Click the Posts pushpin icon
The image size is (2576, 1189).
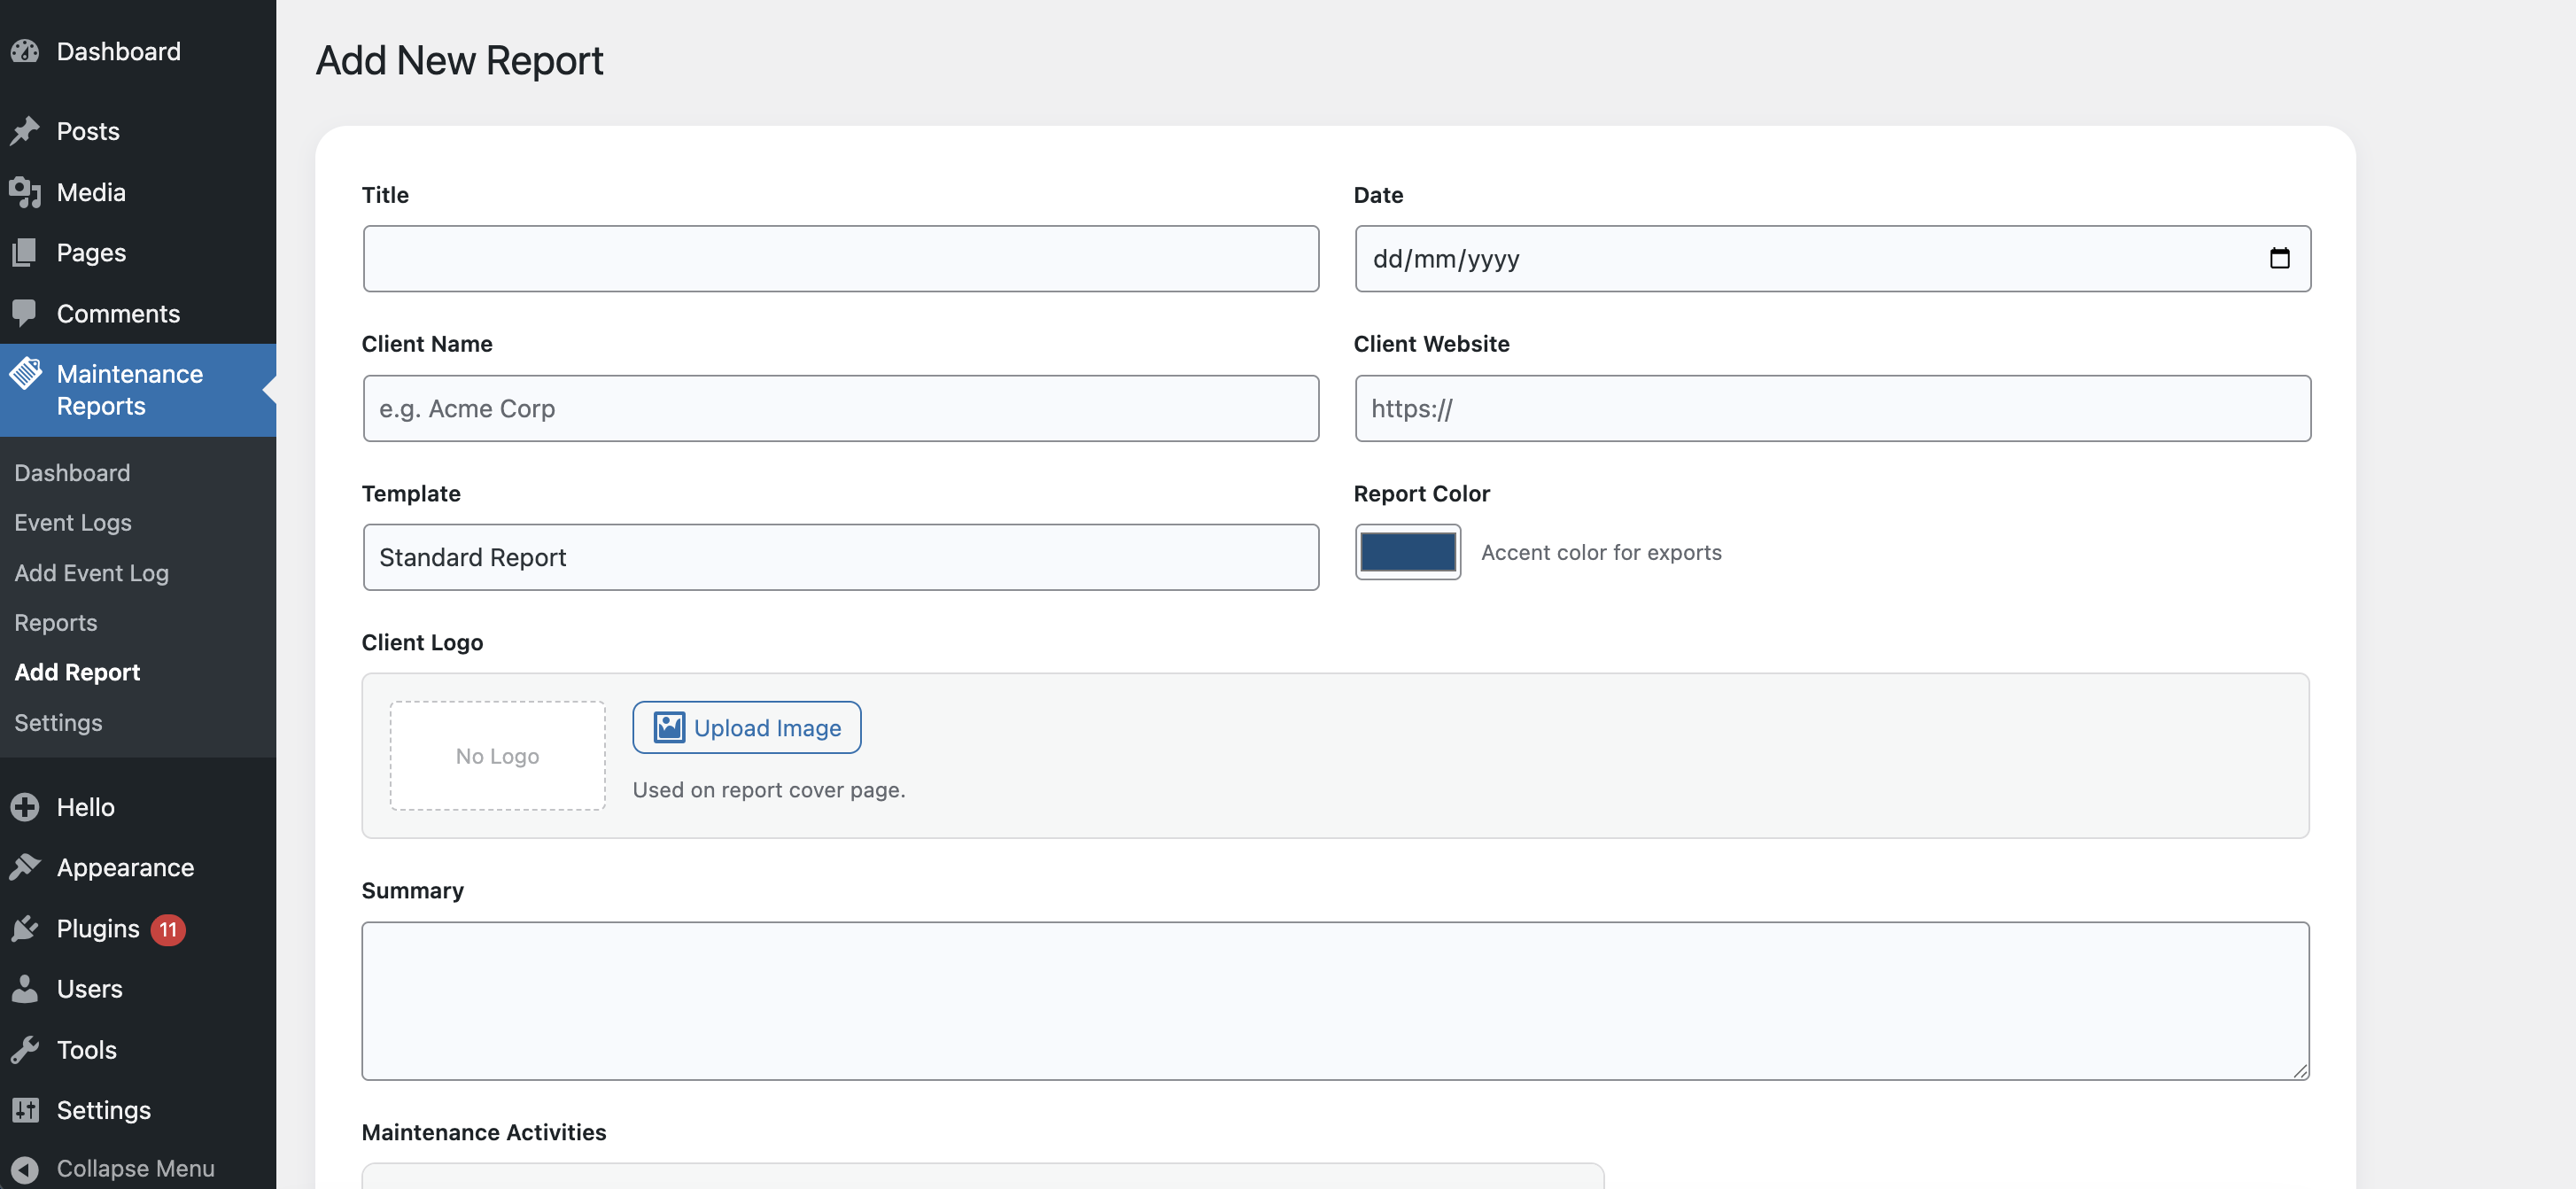pos(25,131)
